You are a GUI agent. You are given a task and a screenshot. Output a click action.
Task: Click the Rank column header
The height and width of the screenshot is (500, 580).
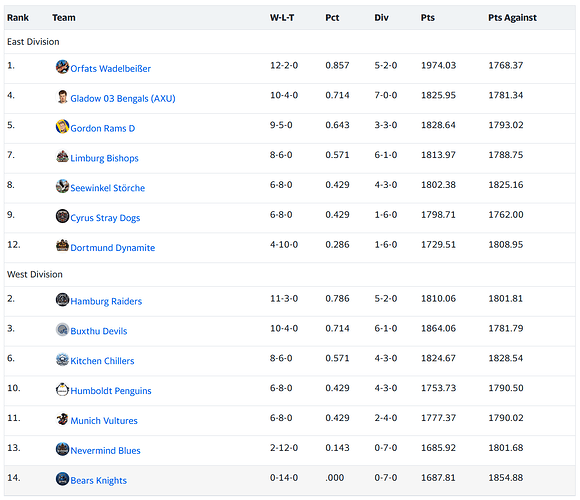click(x=18, y=18)
